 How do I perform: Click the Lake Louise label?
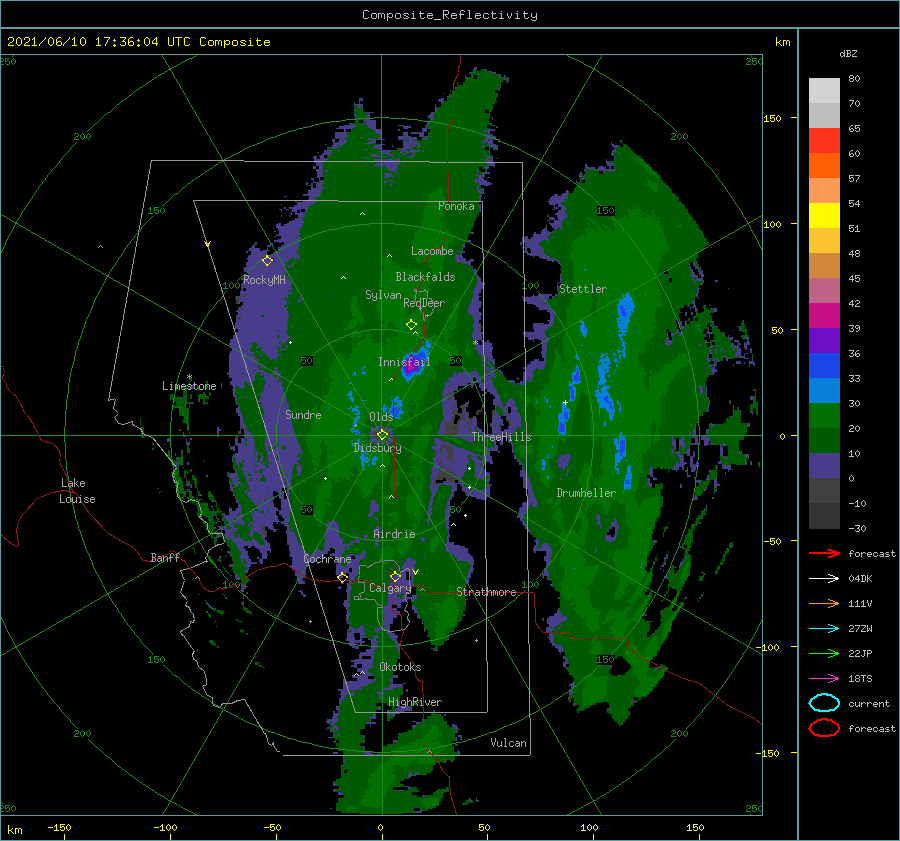click(77, 491)
